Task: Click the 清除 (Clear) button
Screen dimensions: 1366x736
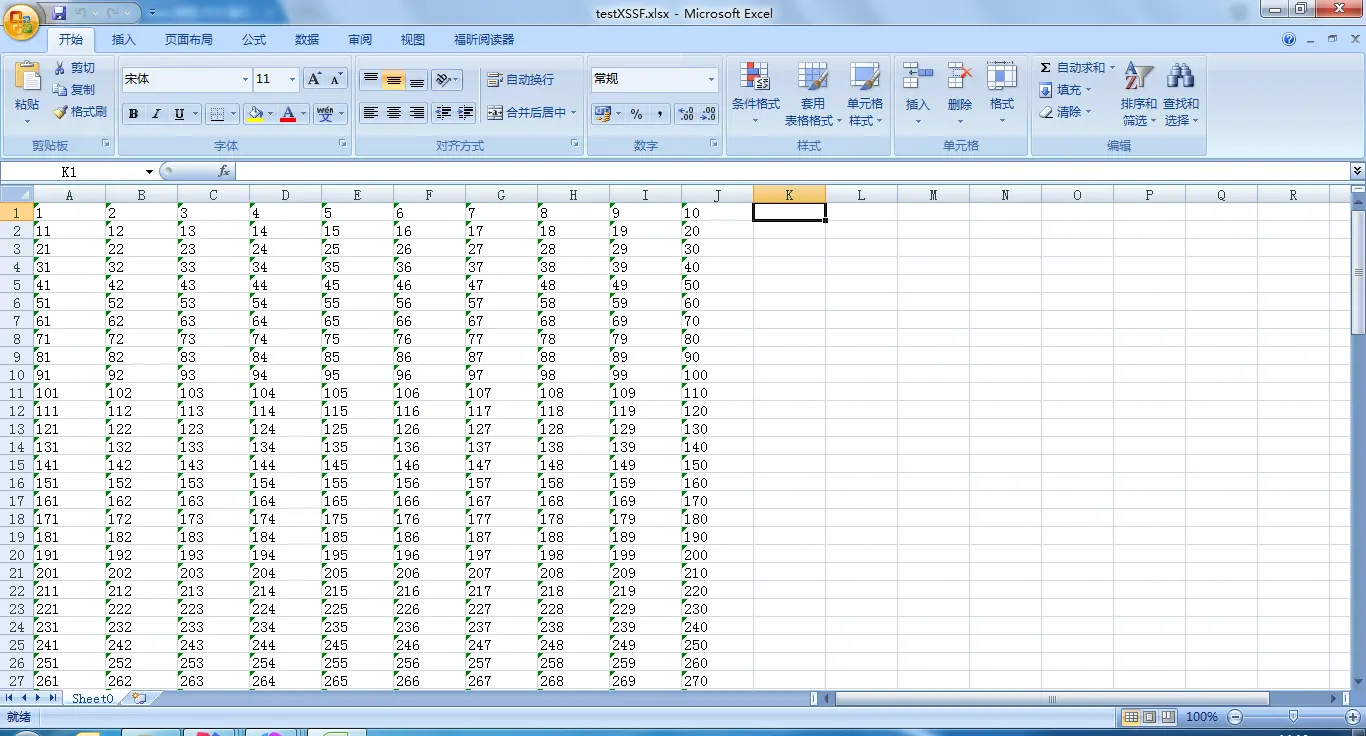Action: coord(1065,112)
